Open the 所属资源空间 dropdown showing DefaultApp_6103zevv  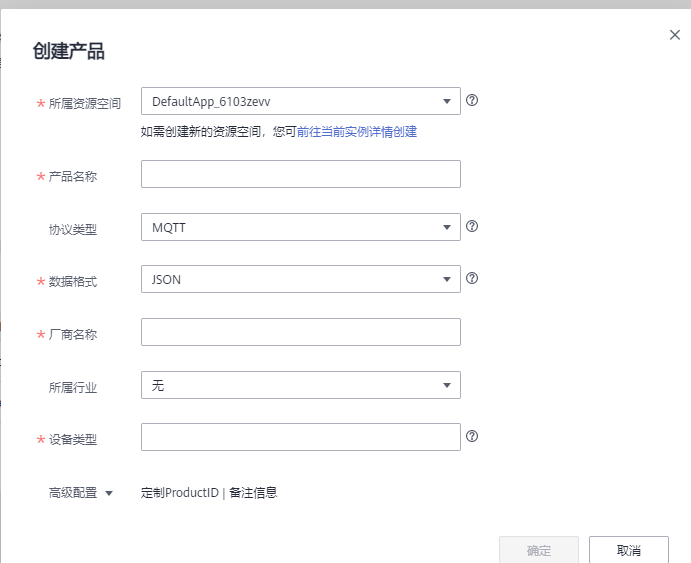point(300,101)
